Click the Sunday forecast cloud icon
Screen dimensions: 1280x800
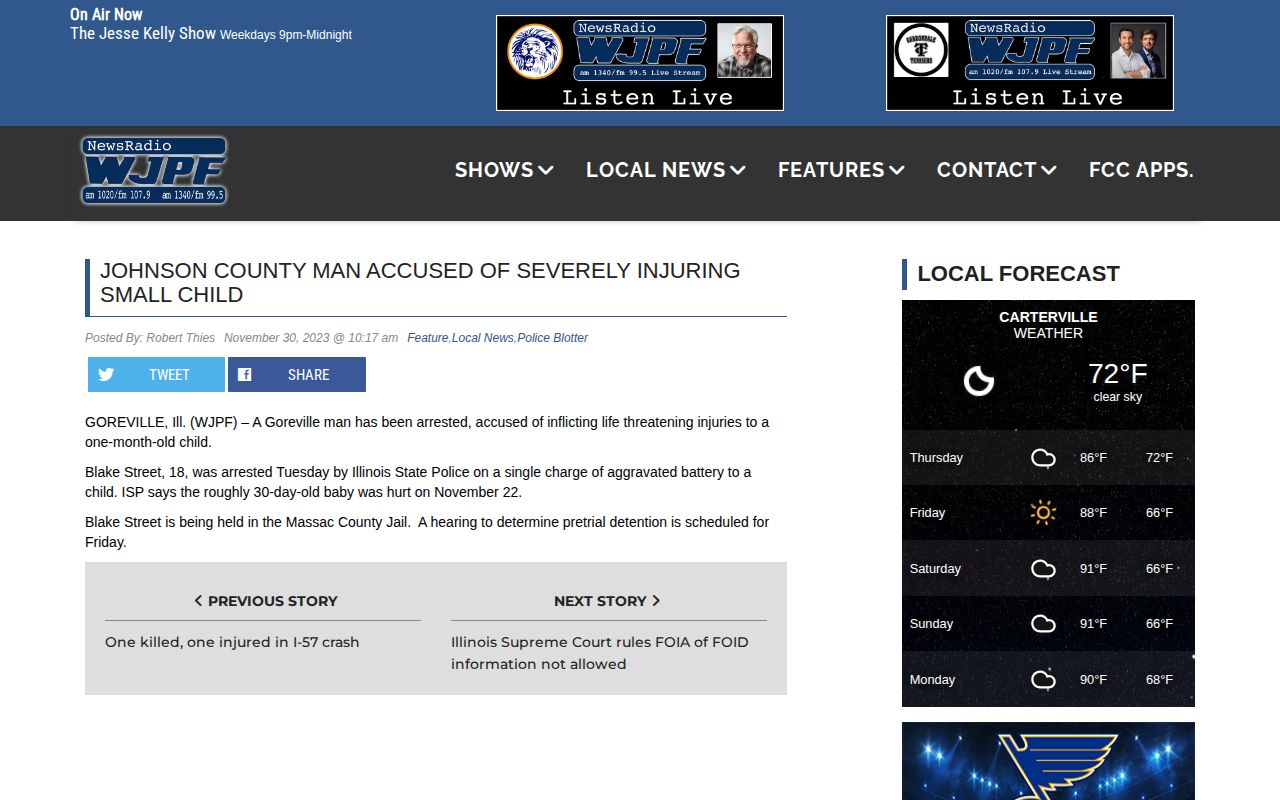(1043, 624)
